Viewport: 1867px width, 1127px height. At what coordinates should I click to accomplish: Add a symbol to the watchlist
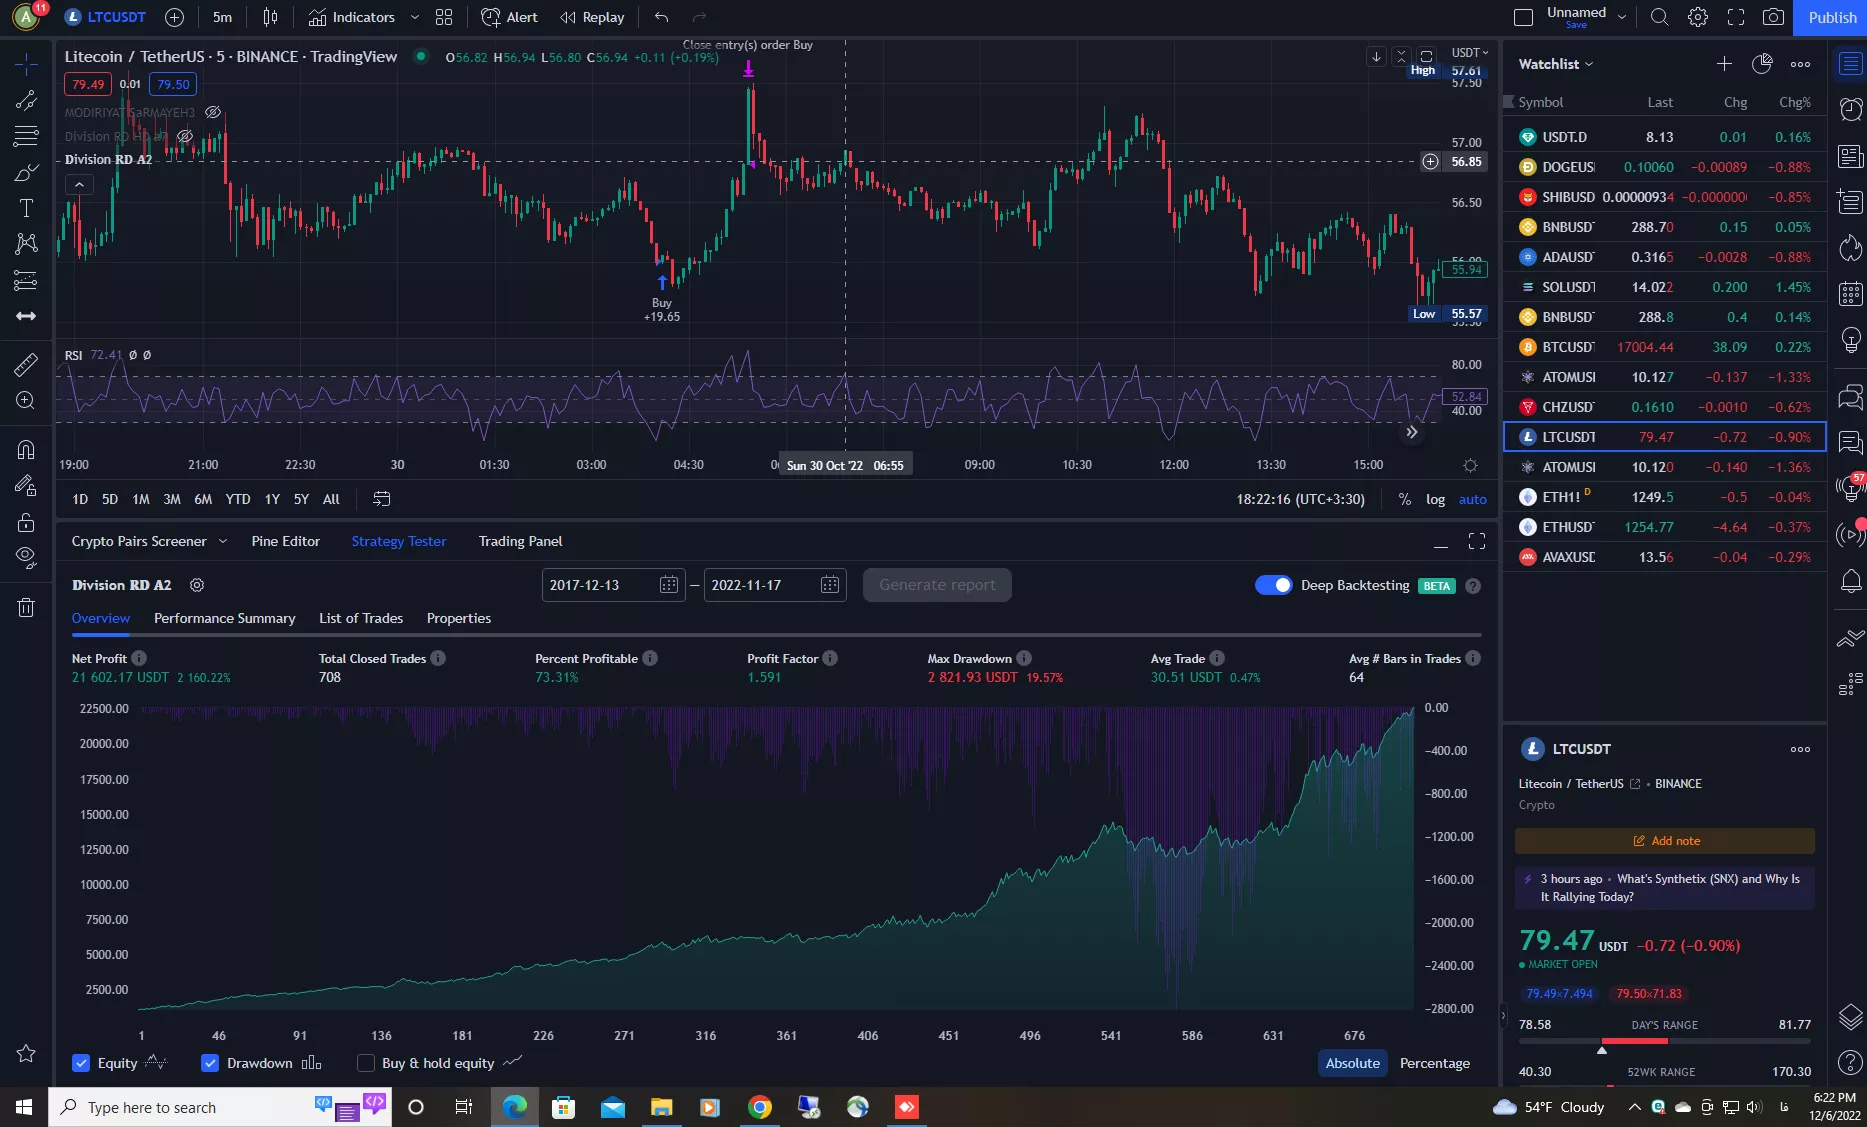click(x=1724, y=64)
